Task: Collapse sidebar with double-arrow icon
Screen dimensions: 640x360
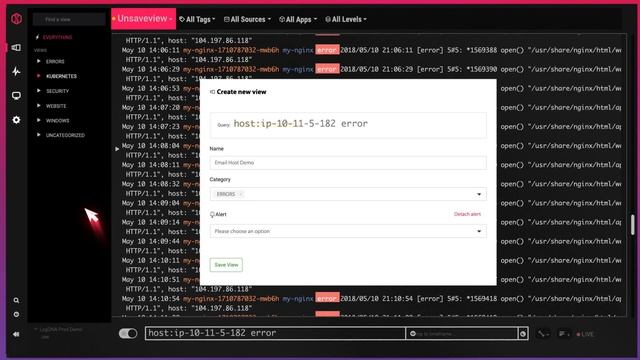Action: (x=16, y=334)
